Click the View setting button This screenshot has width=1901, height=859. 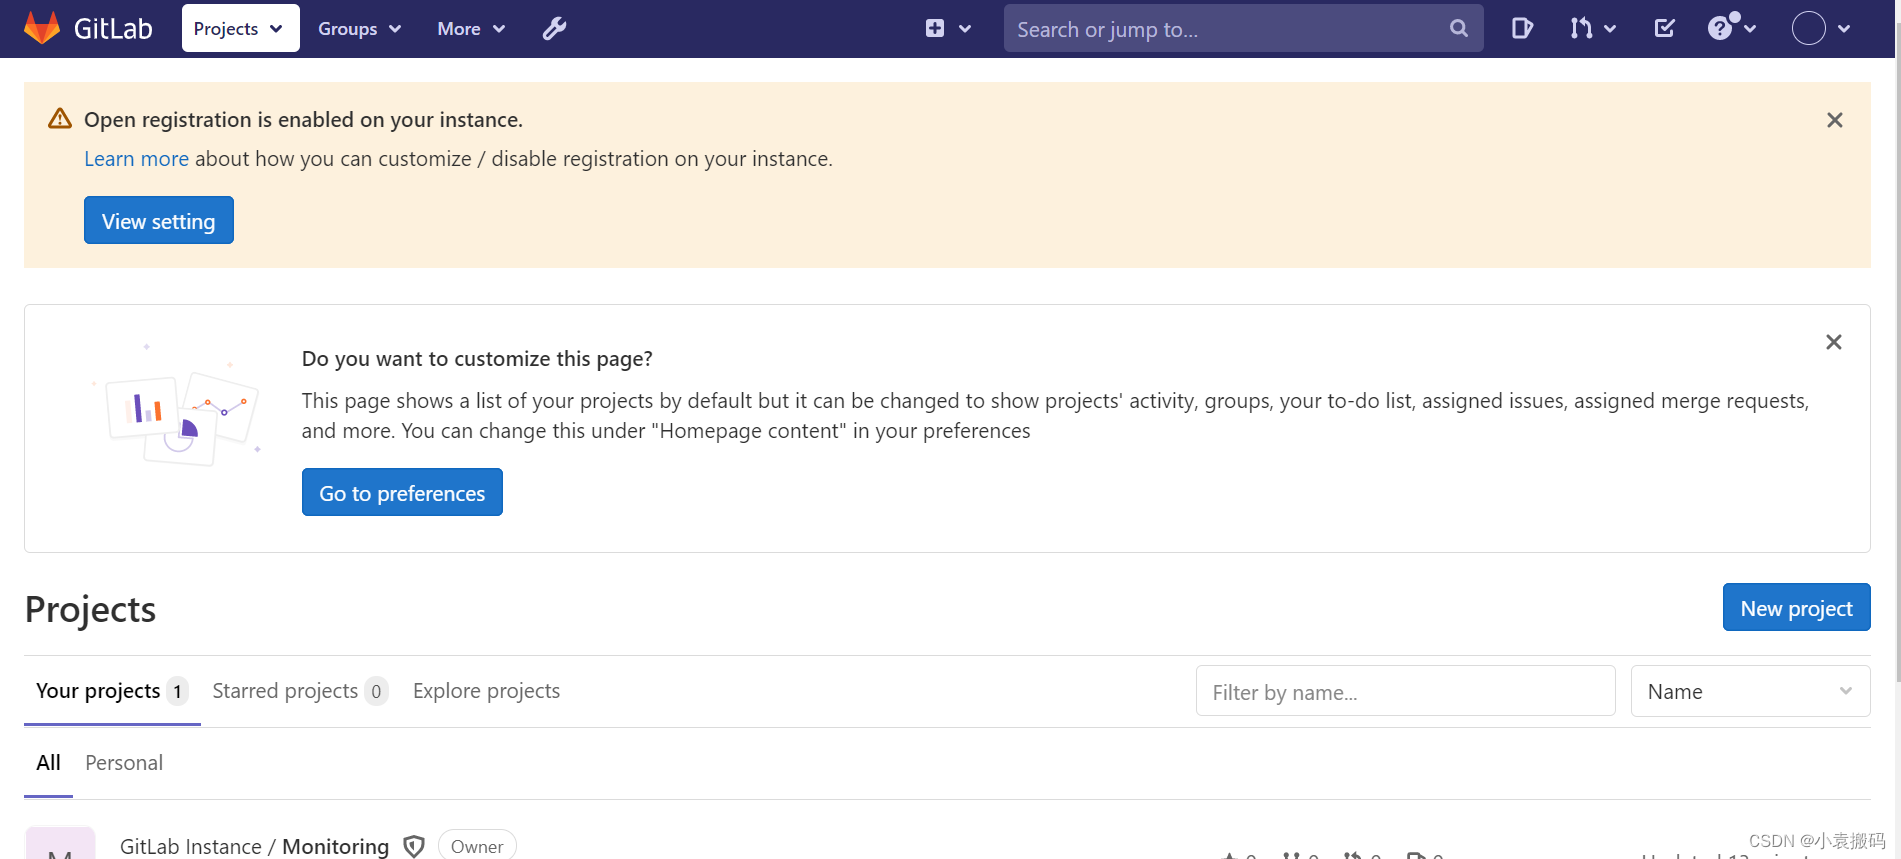(x=159, y=220)
